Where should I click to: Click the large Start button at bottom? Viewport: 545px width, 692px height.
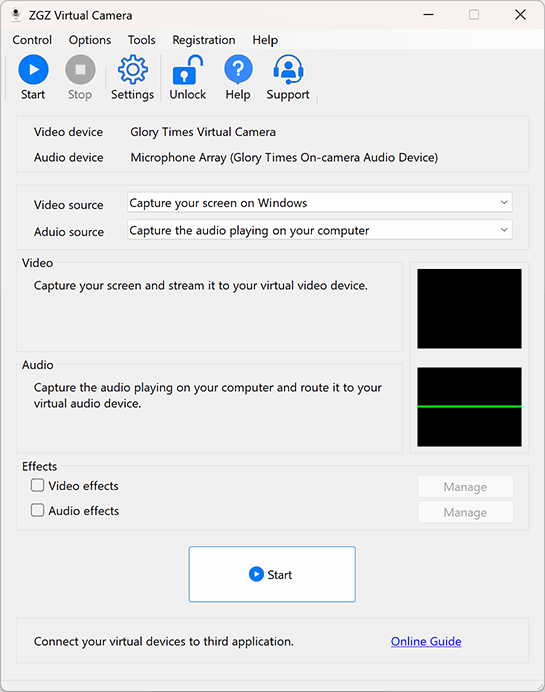coord(272,574)
